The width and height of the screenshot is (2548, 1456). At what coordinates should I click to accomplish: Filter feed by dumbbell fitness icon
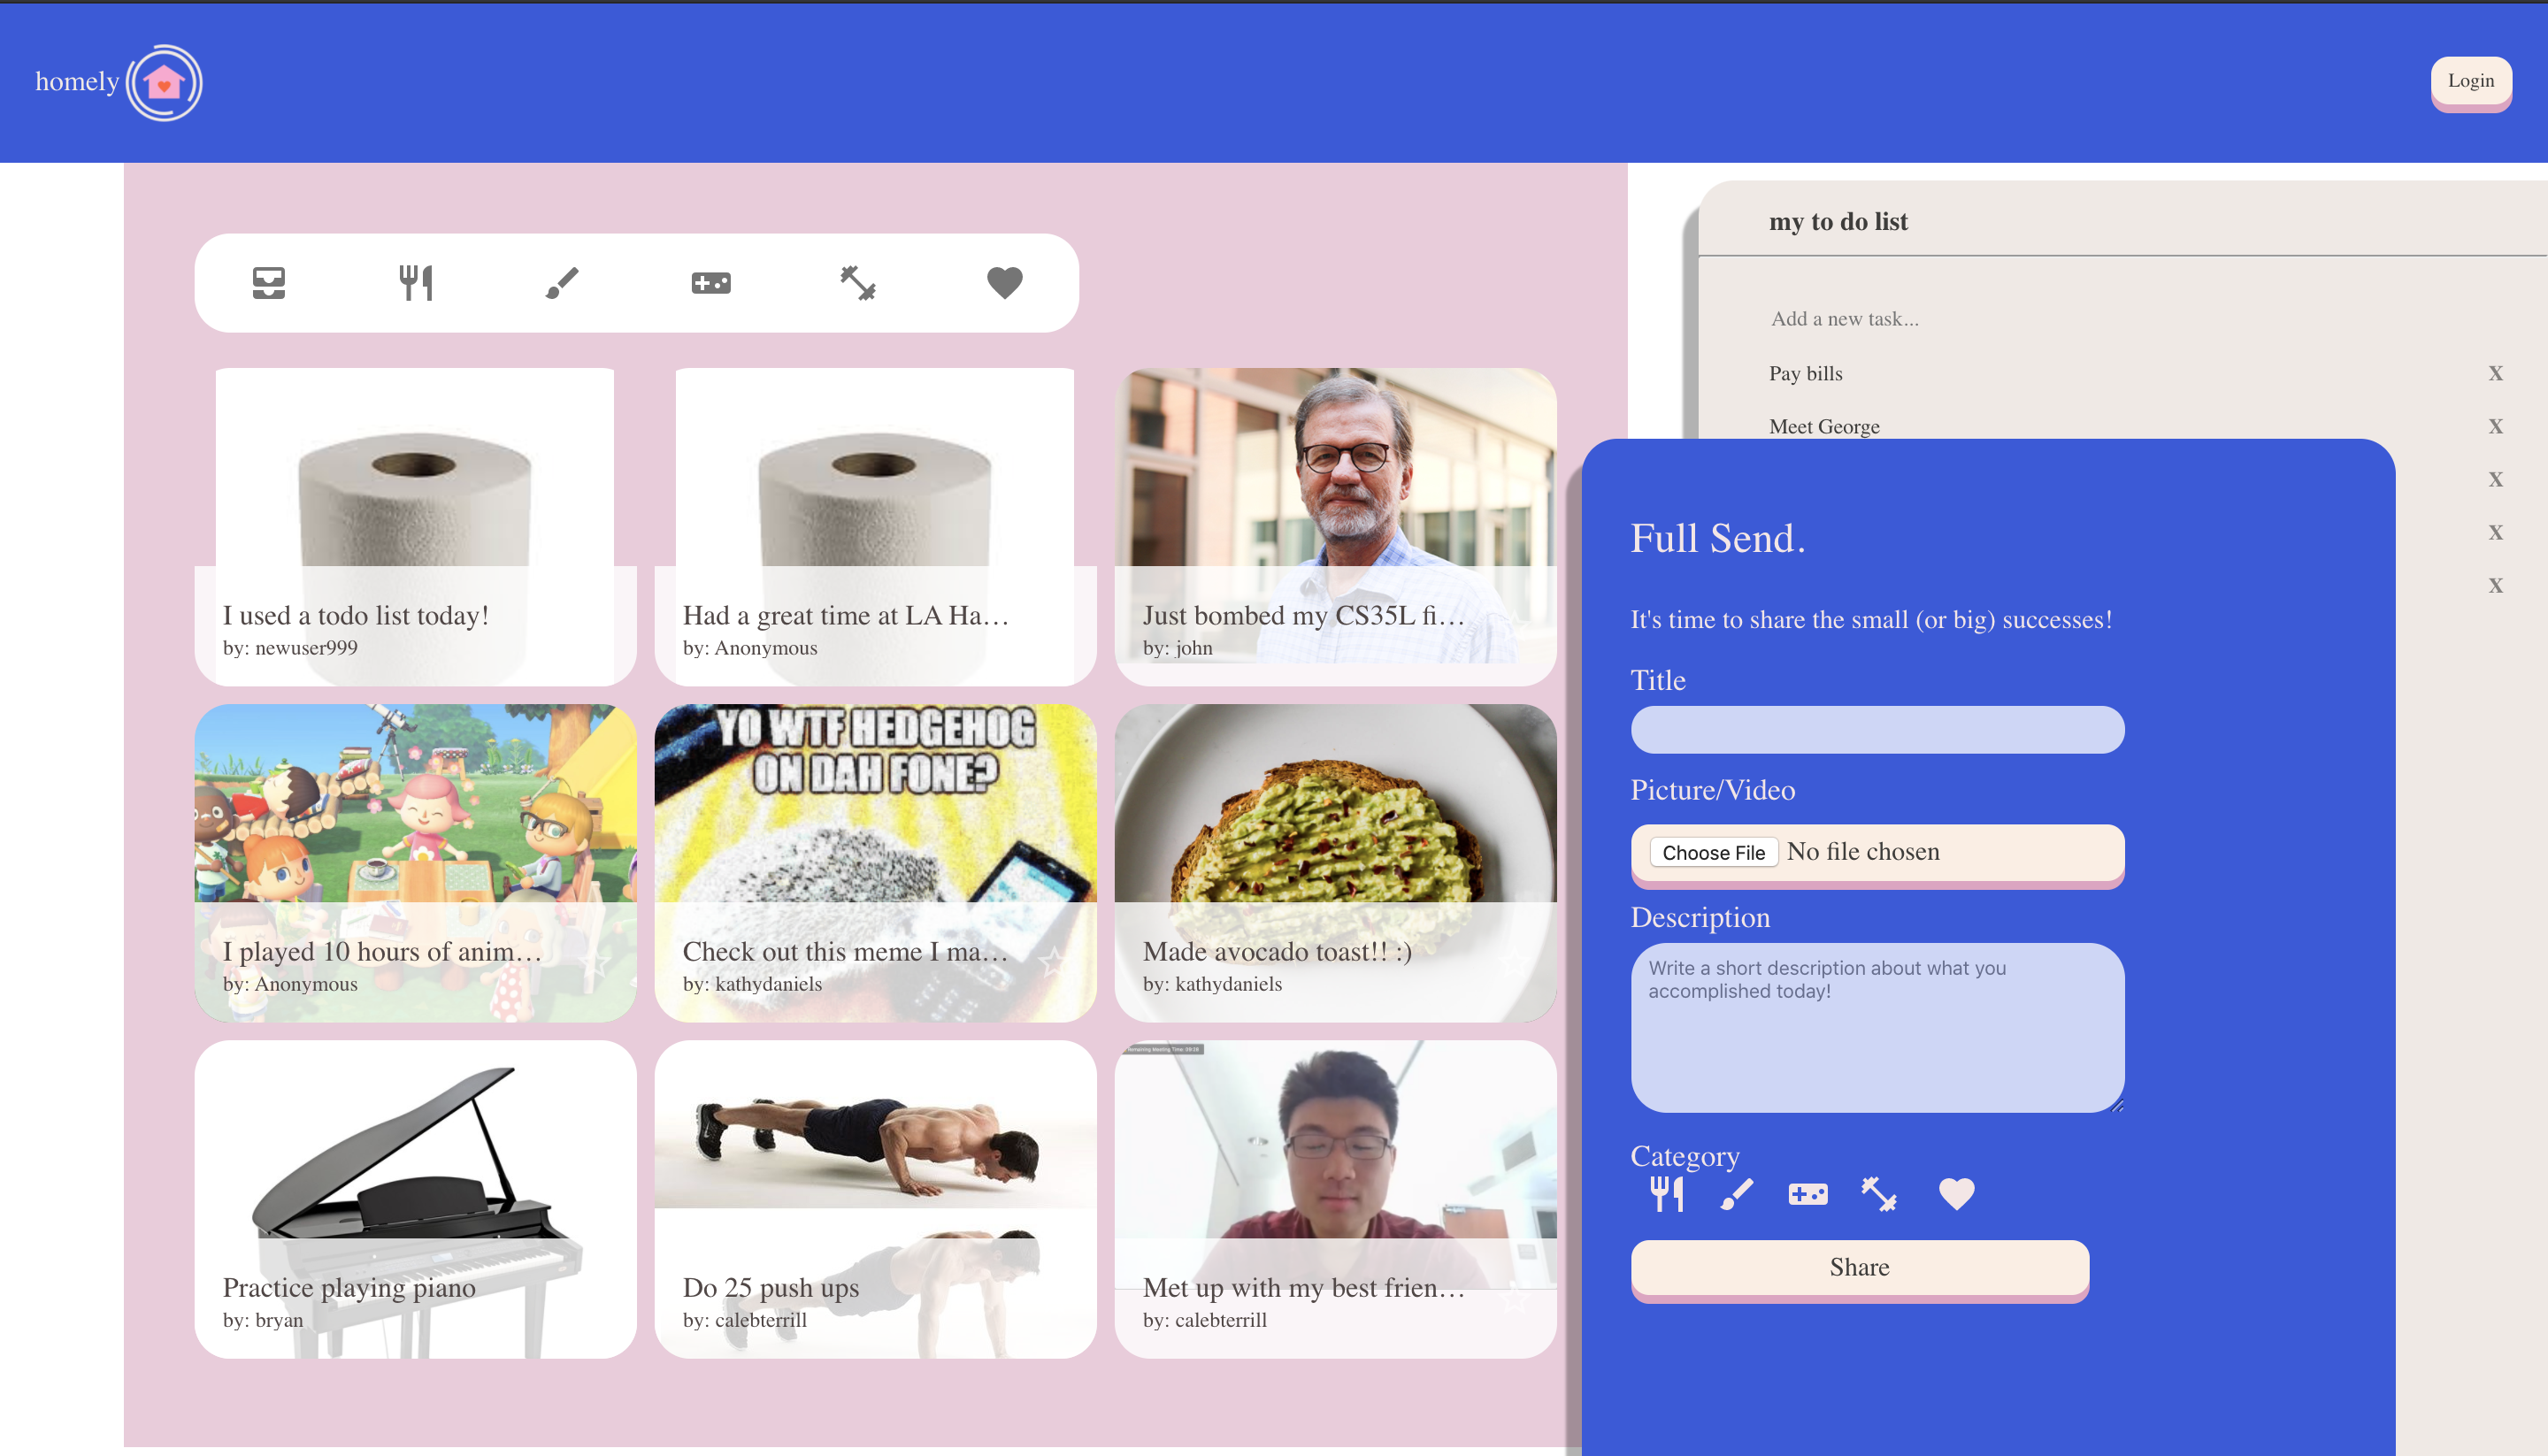point(858,283)
